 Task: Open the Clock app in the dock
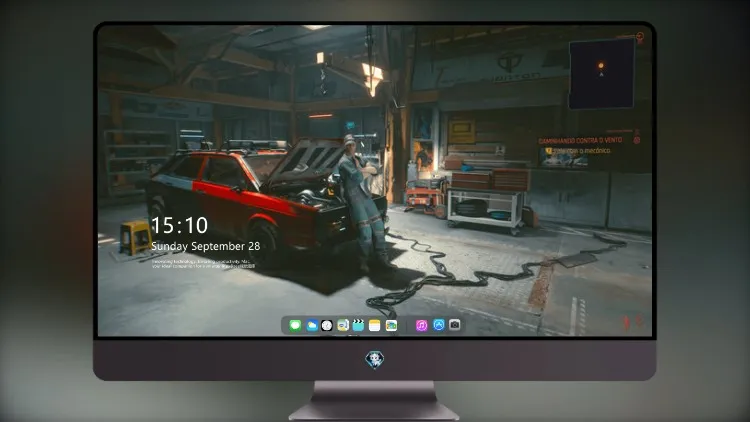pos(327,325)
